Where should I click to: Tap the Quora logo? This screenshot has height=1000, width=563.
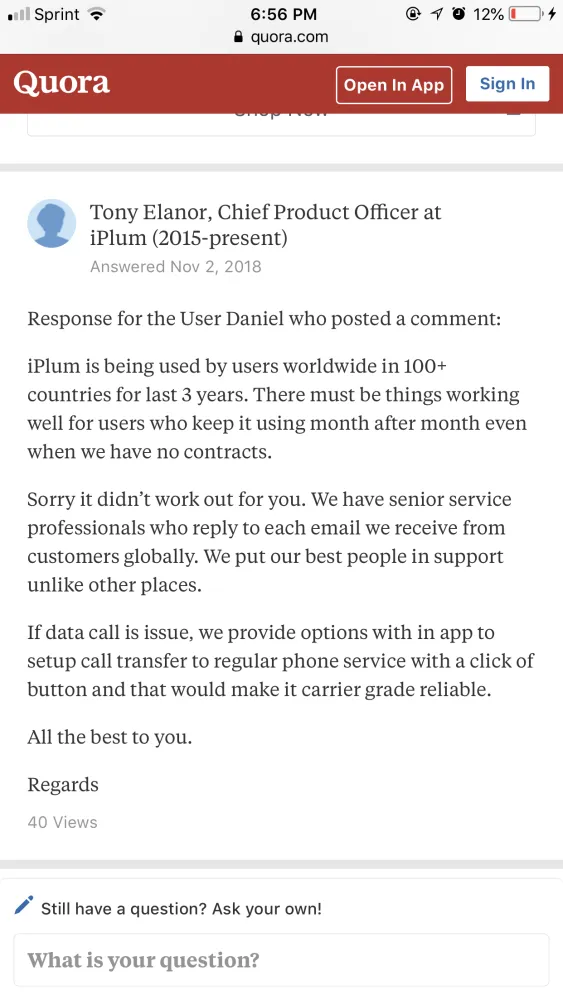tap(61, 84)
